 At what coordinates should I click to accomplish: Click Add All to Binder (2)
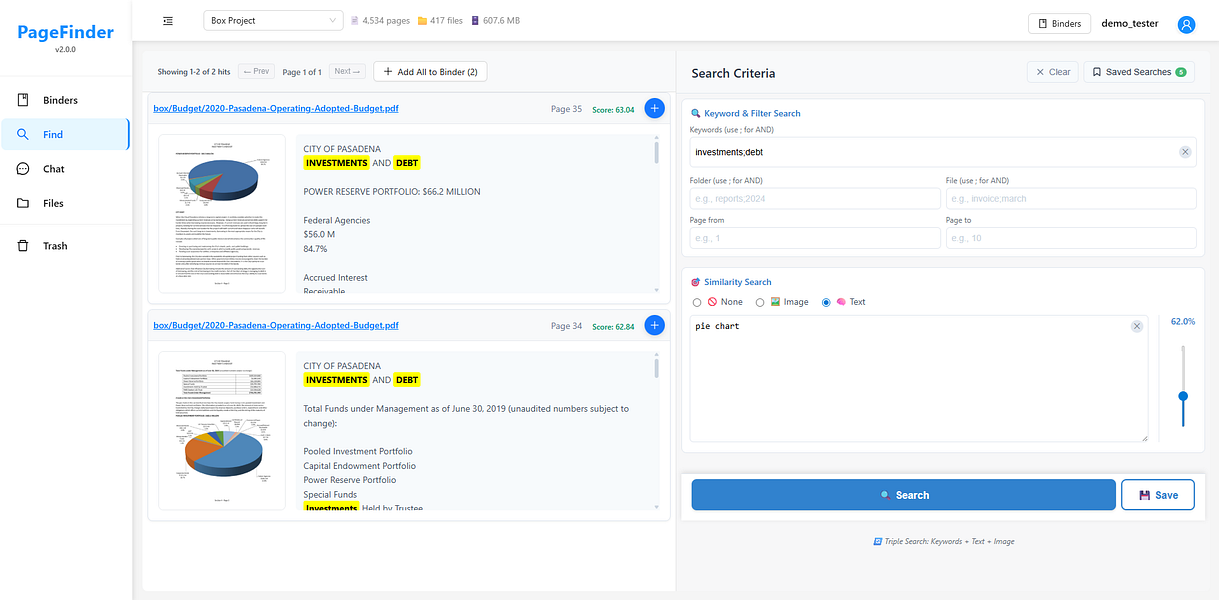430,72
